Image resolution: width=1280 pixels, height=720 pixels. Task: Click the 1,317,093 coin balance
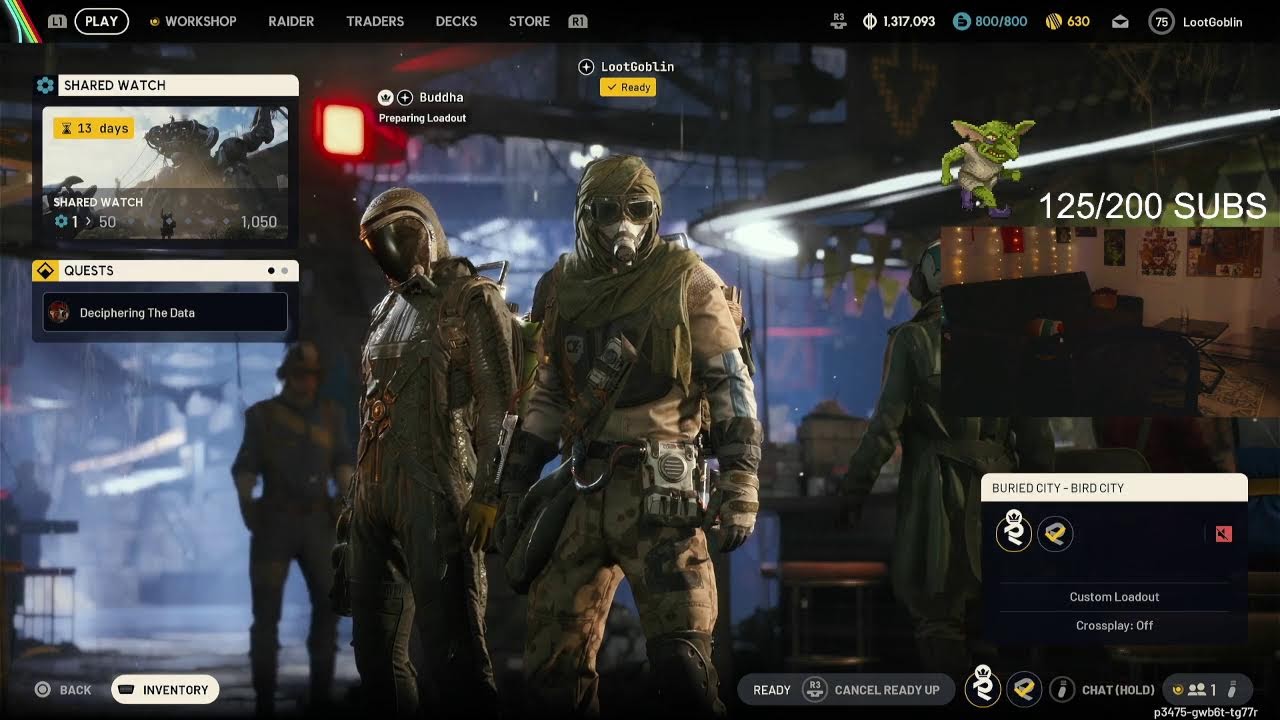click(909, 21)
